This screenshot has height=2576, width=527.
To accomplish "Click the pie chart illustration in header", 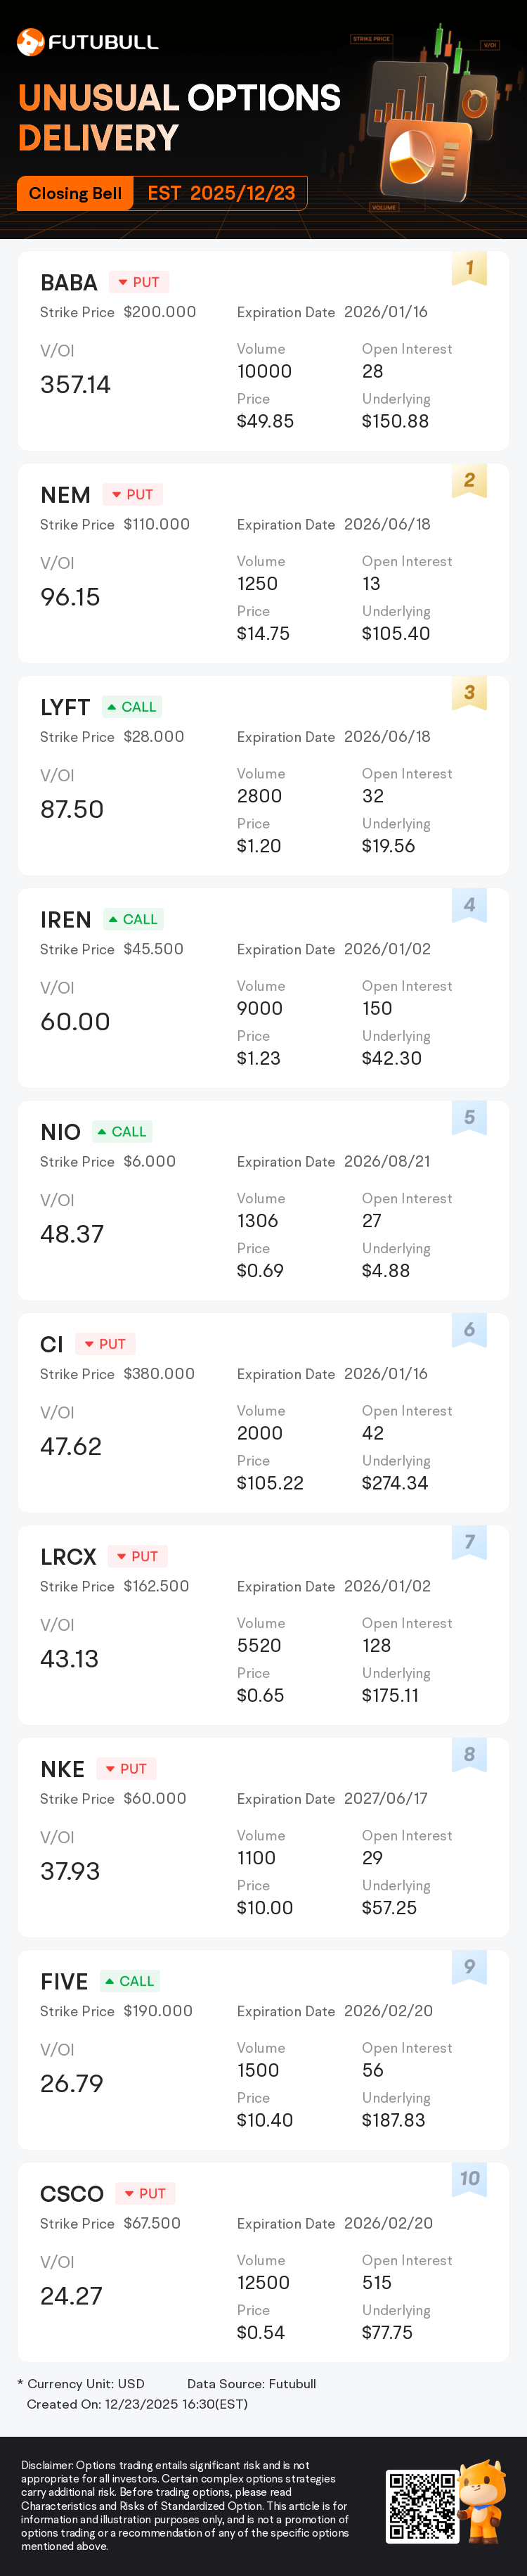I will tap(411, 156).
